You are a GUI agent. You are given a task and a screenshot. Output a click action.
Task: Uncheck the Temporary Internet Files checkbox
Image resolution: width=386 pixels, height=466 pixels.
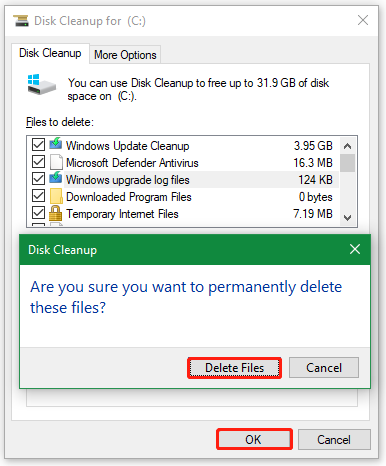(38, 213)
